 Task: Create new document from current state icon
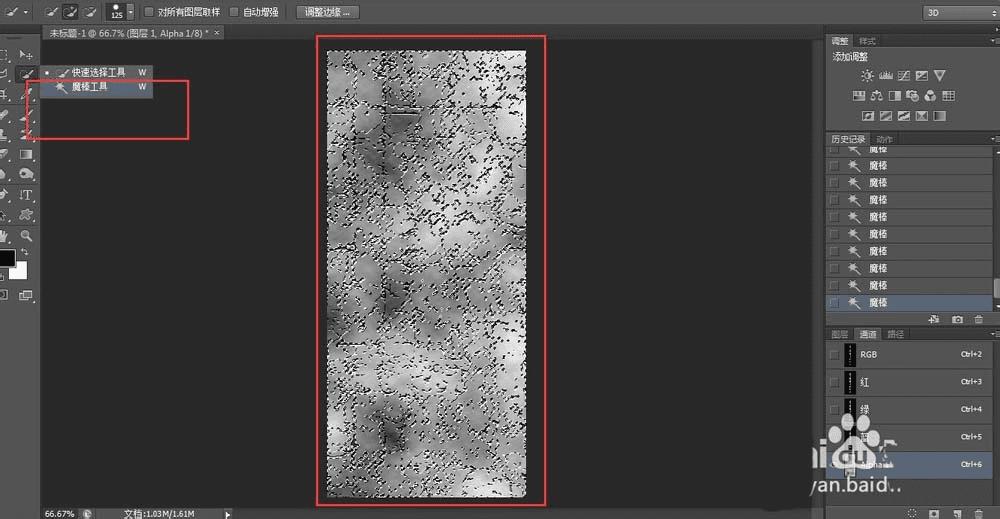pos(934,319)
